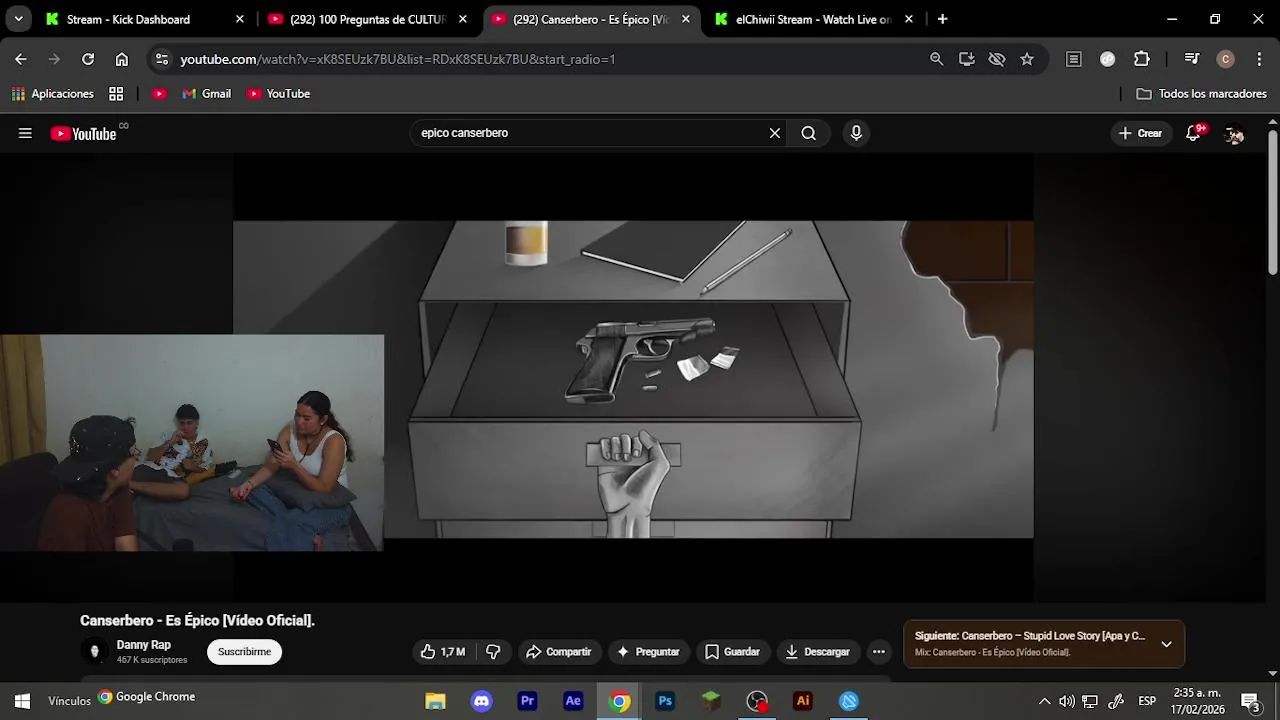Open the crossed-eye tracking protection icon

996,59
